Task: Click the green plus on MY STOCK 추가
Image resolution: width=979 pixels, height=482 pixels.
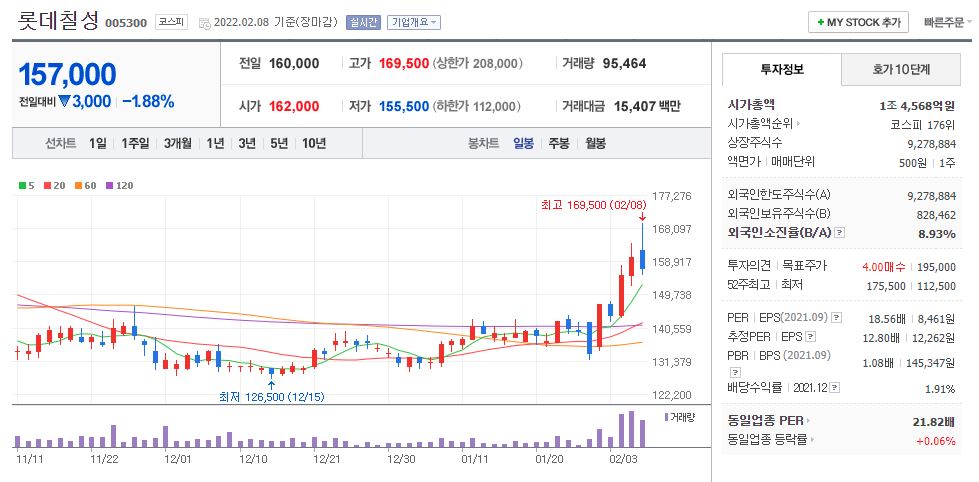Action: click(x=820, y=22)
